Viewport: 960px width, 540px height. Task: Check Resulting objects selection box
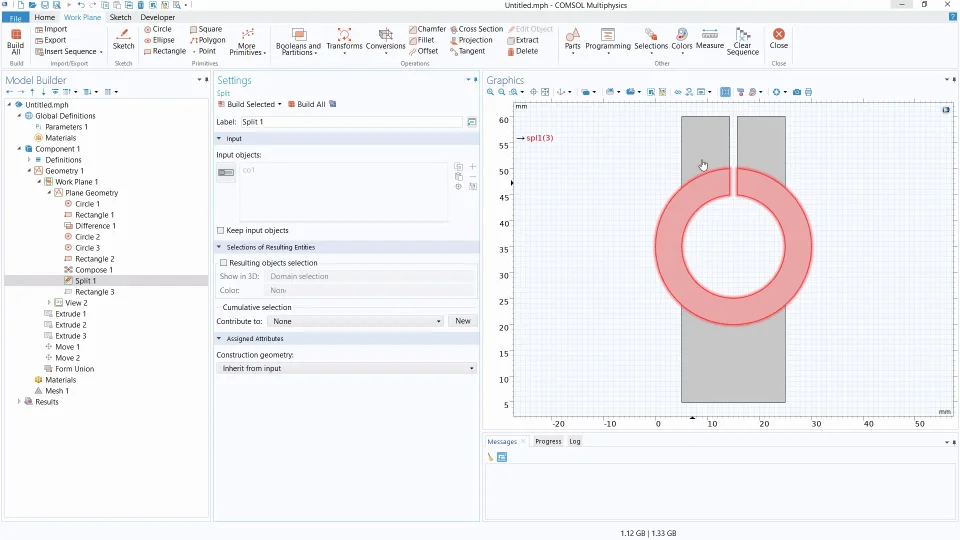(x=223, y=263)
